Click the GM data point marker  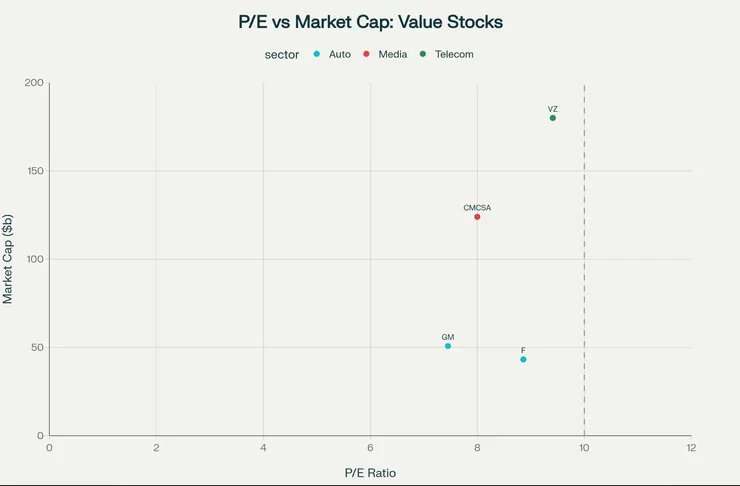[x=447, y=346]
